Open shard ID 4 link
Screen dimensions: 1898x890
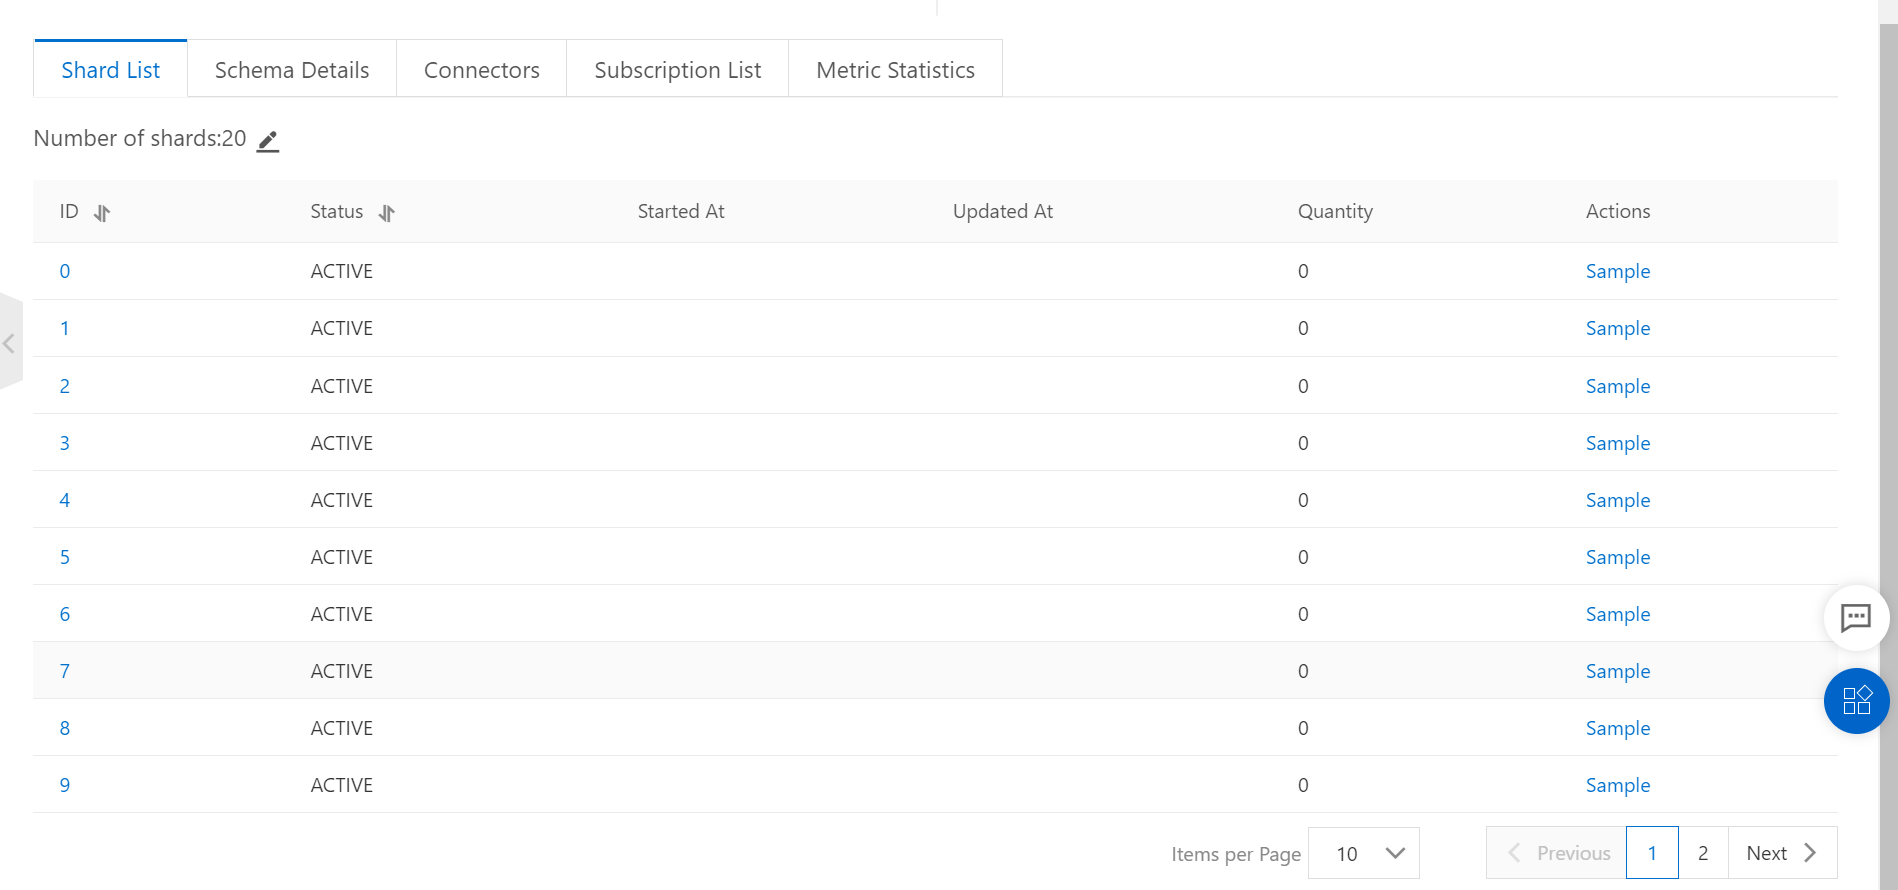(x=65, y=500)
